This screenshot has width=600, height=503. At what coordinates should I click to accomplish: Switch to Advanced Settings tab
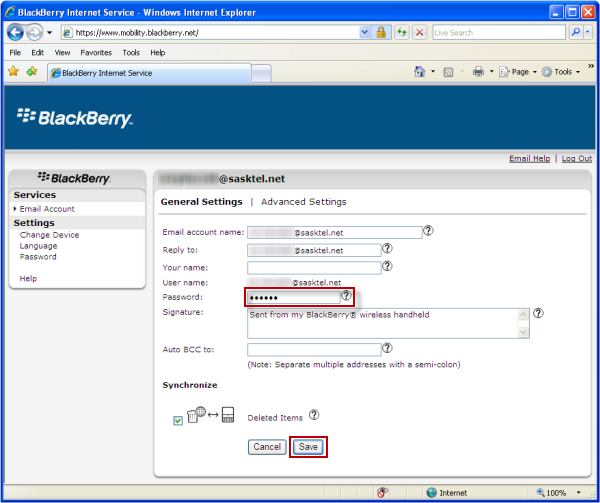point(303,202)
